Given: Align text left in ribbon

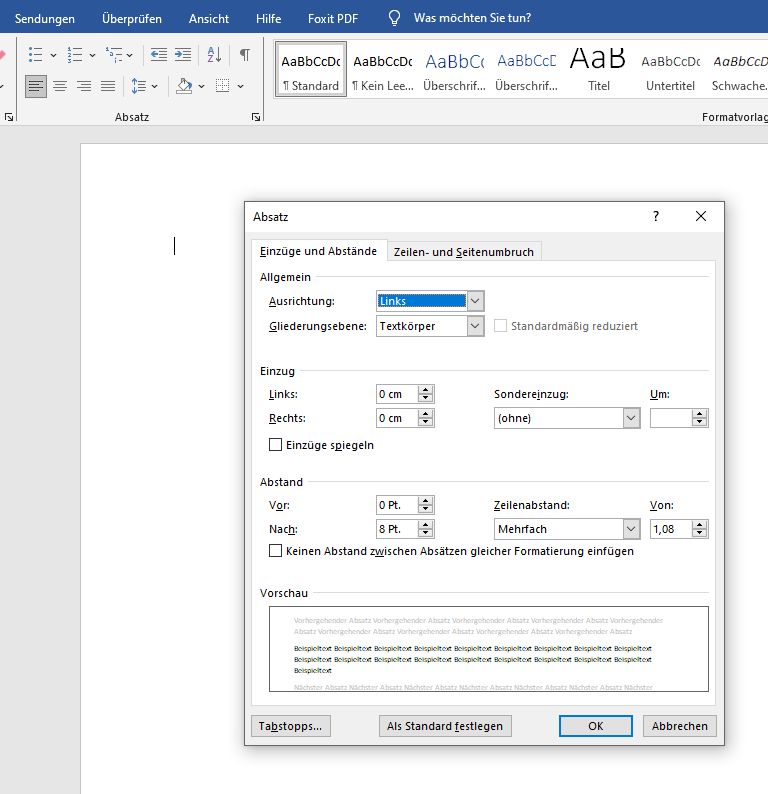Looking at the screenshot, I should pyautogui.click(x=35, y=86).
